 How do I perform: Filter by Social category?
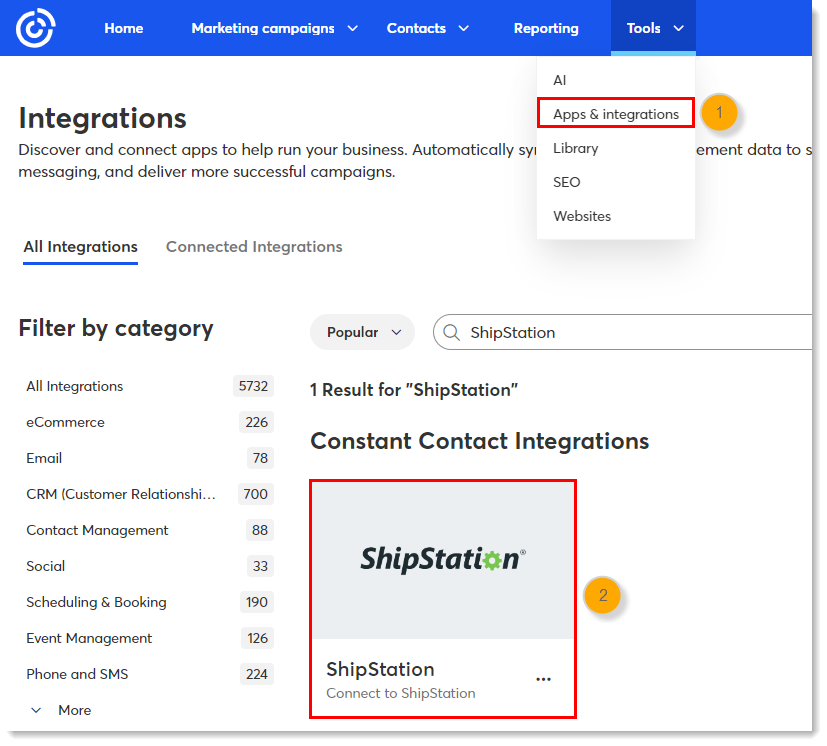[x=46, y=566]
